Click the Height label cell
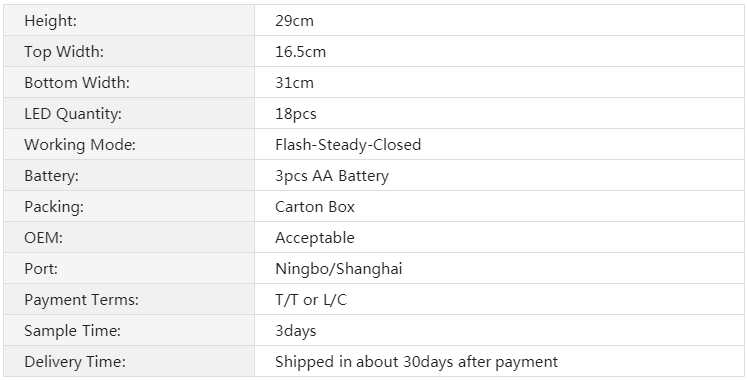 (x=129, y=20)
